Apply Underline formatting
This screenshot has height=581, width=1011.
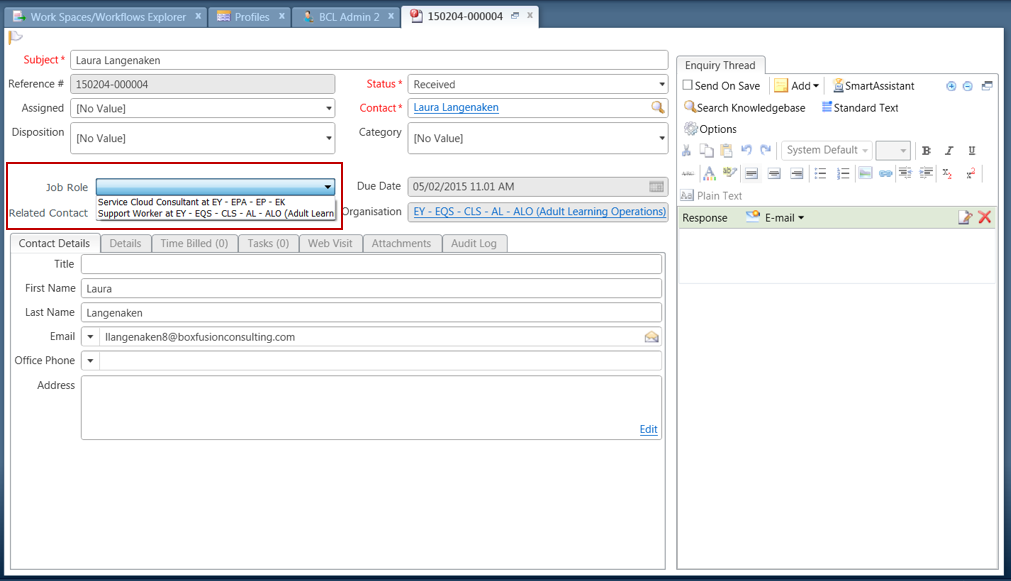972,150
